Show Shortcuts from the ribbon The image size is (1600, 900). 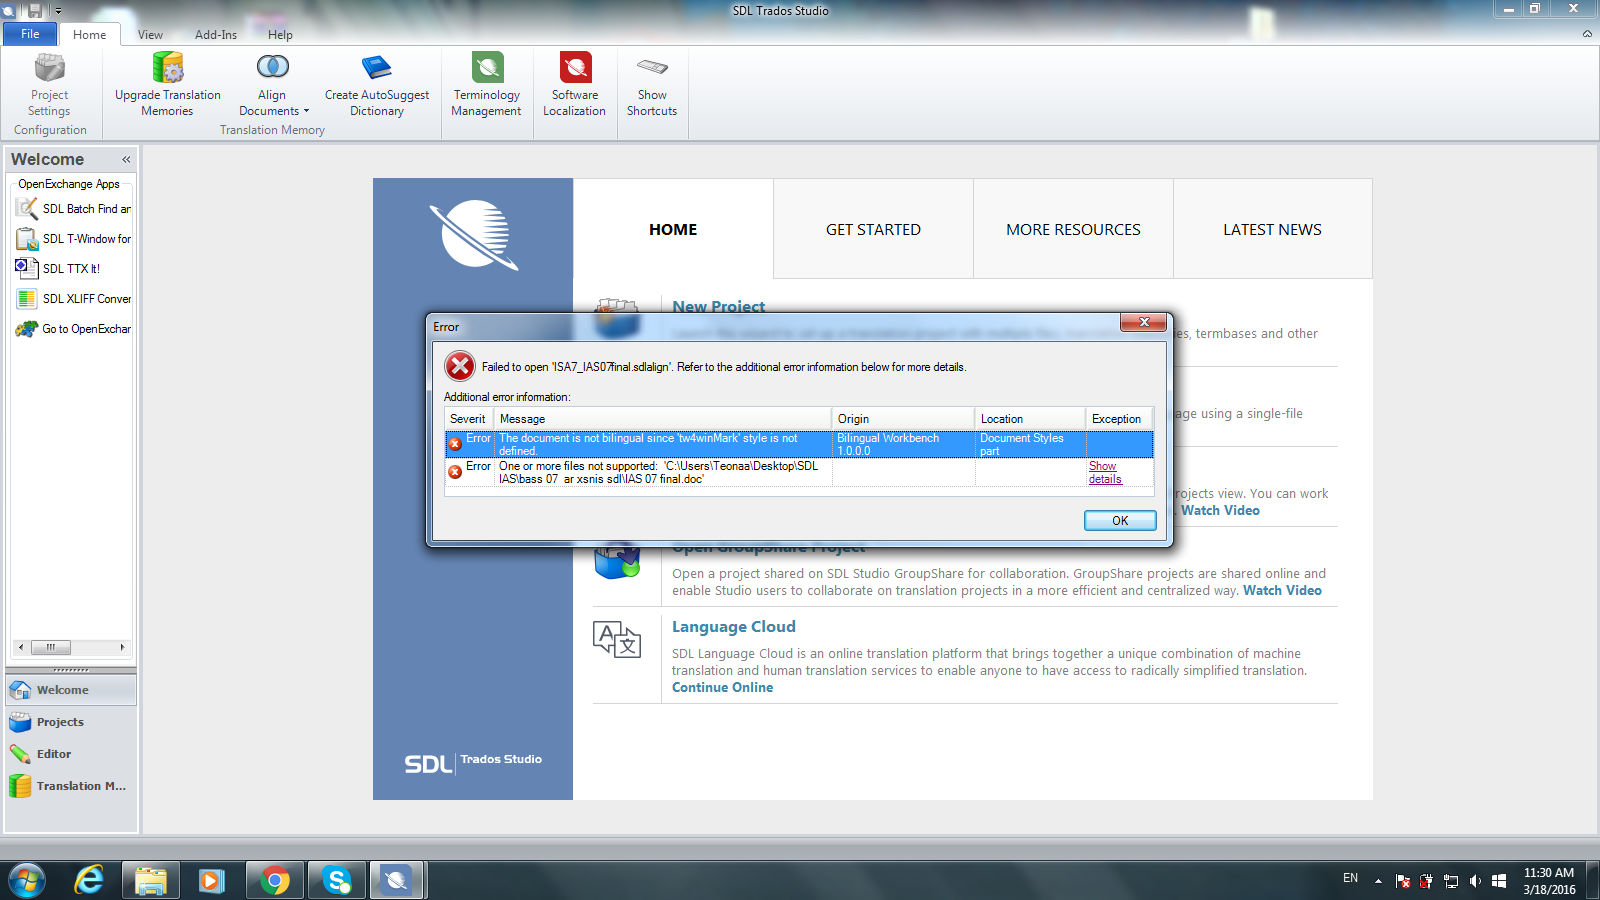[652, 85]
